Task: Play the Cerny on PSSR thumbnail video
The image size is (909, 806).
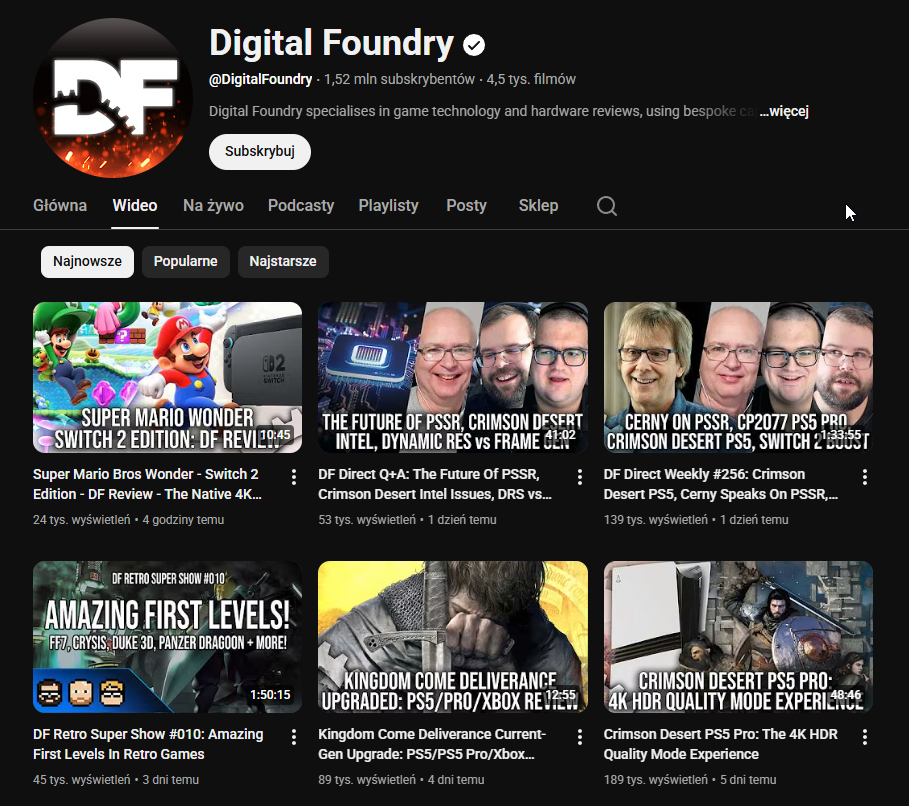Action: 738,377
